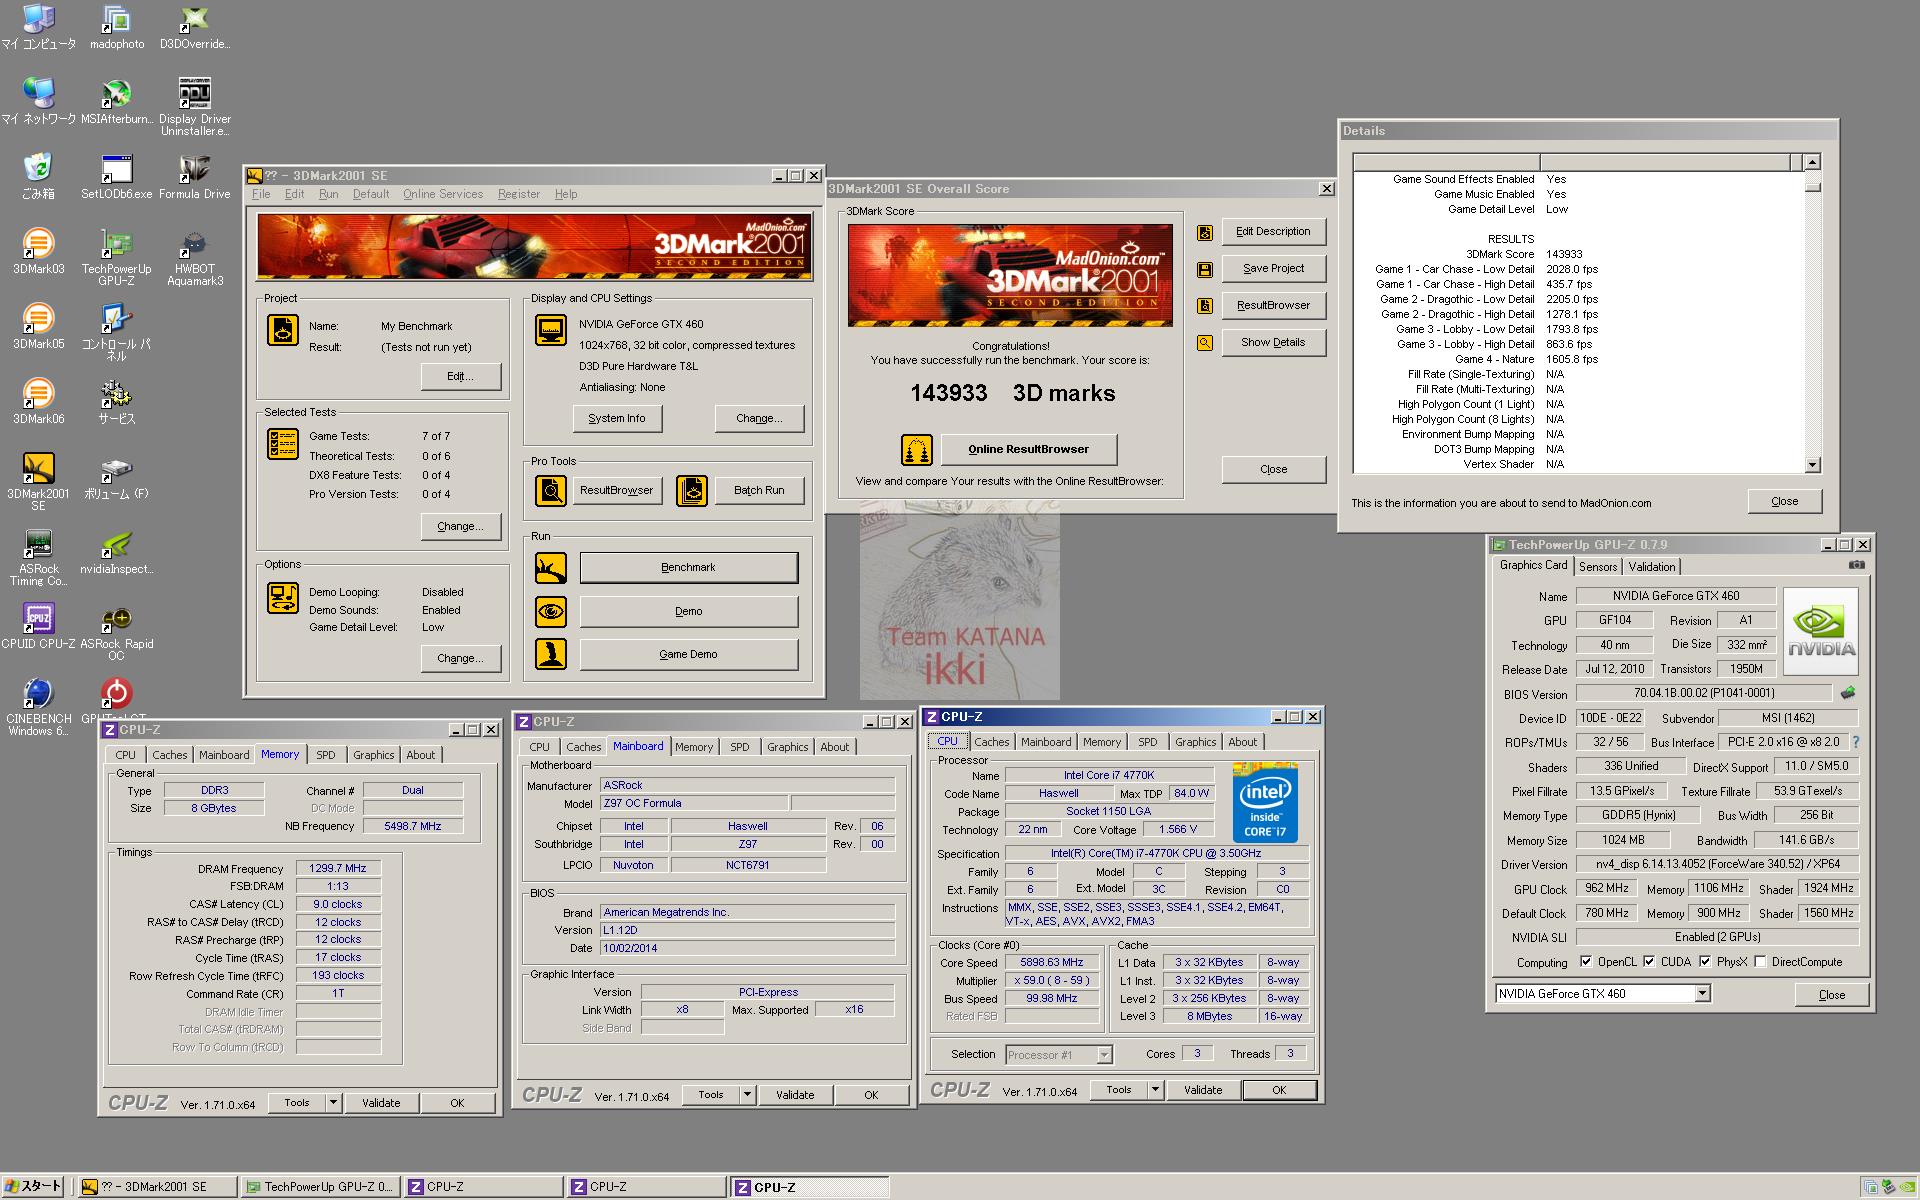
Task: Click the Core Speed value 5898.63 MHz
Action: [1052, 963]
